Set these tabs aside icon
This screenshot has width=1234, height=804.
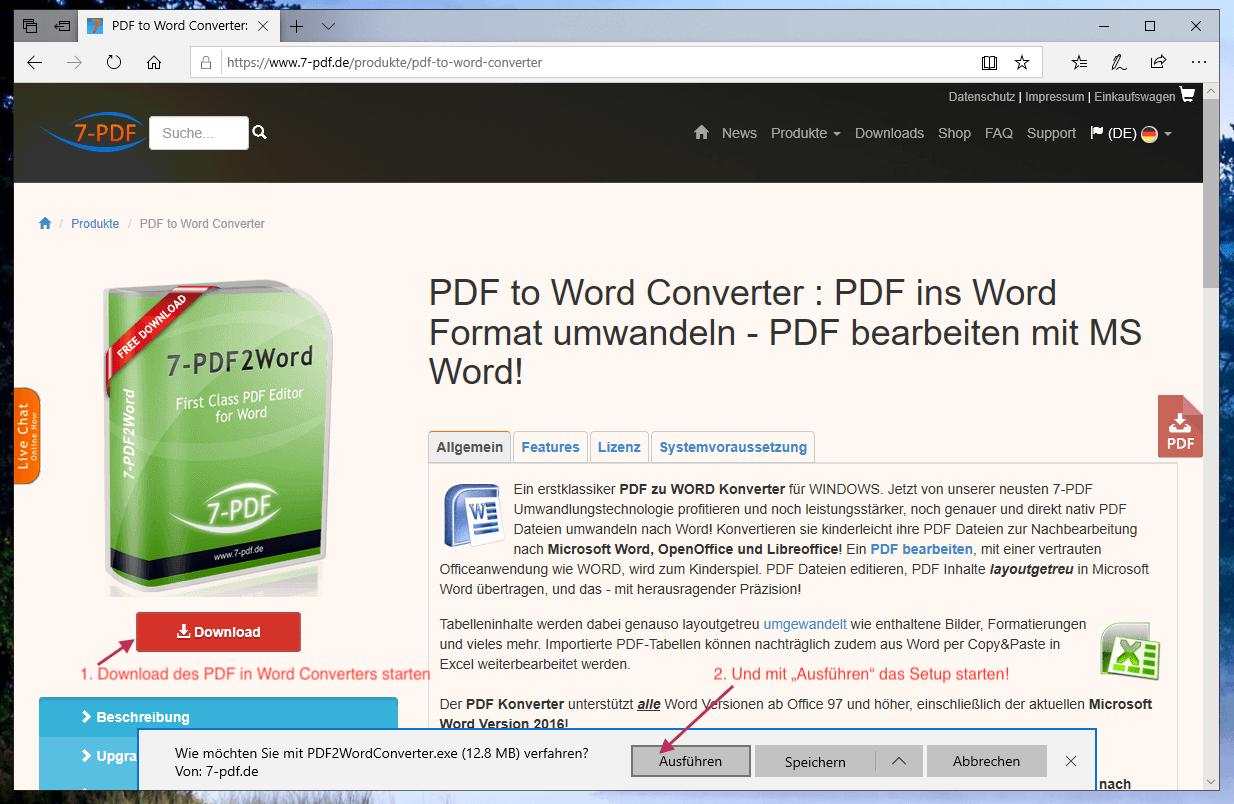(x=62, y=26)
